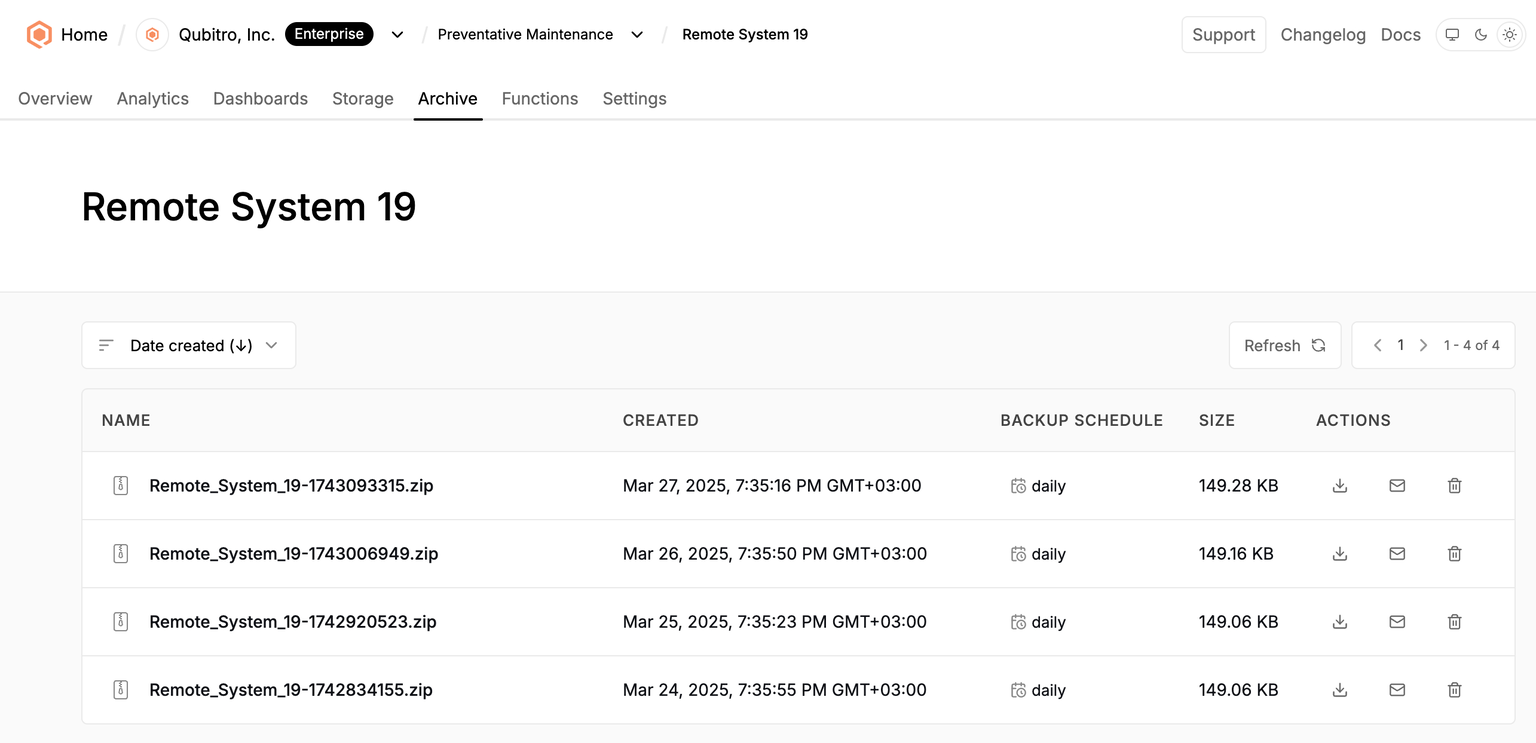Switch to light theme sun toggle

tap(1509, 35)
